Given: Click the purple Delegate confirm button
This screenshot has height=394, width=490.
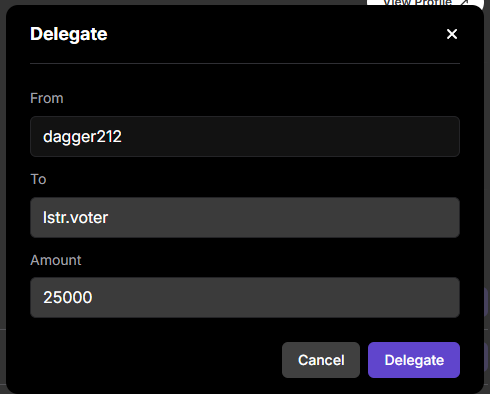Looking at the screenshot, I should coord(414,360).
